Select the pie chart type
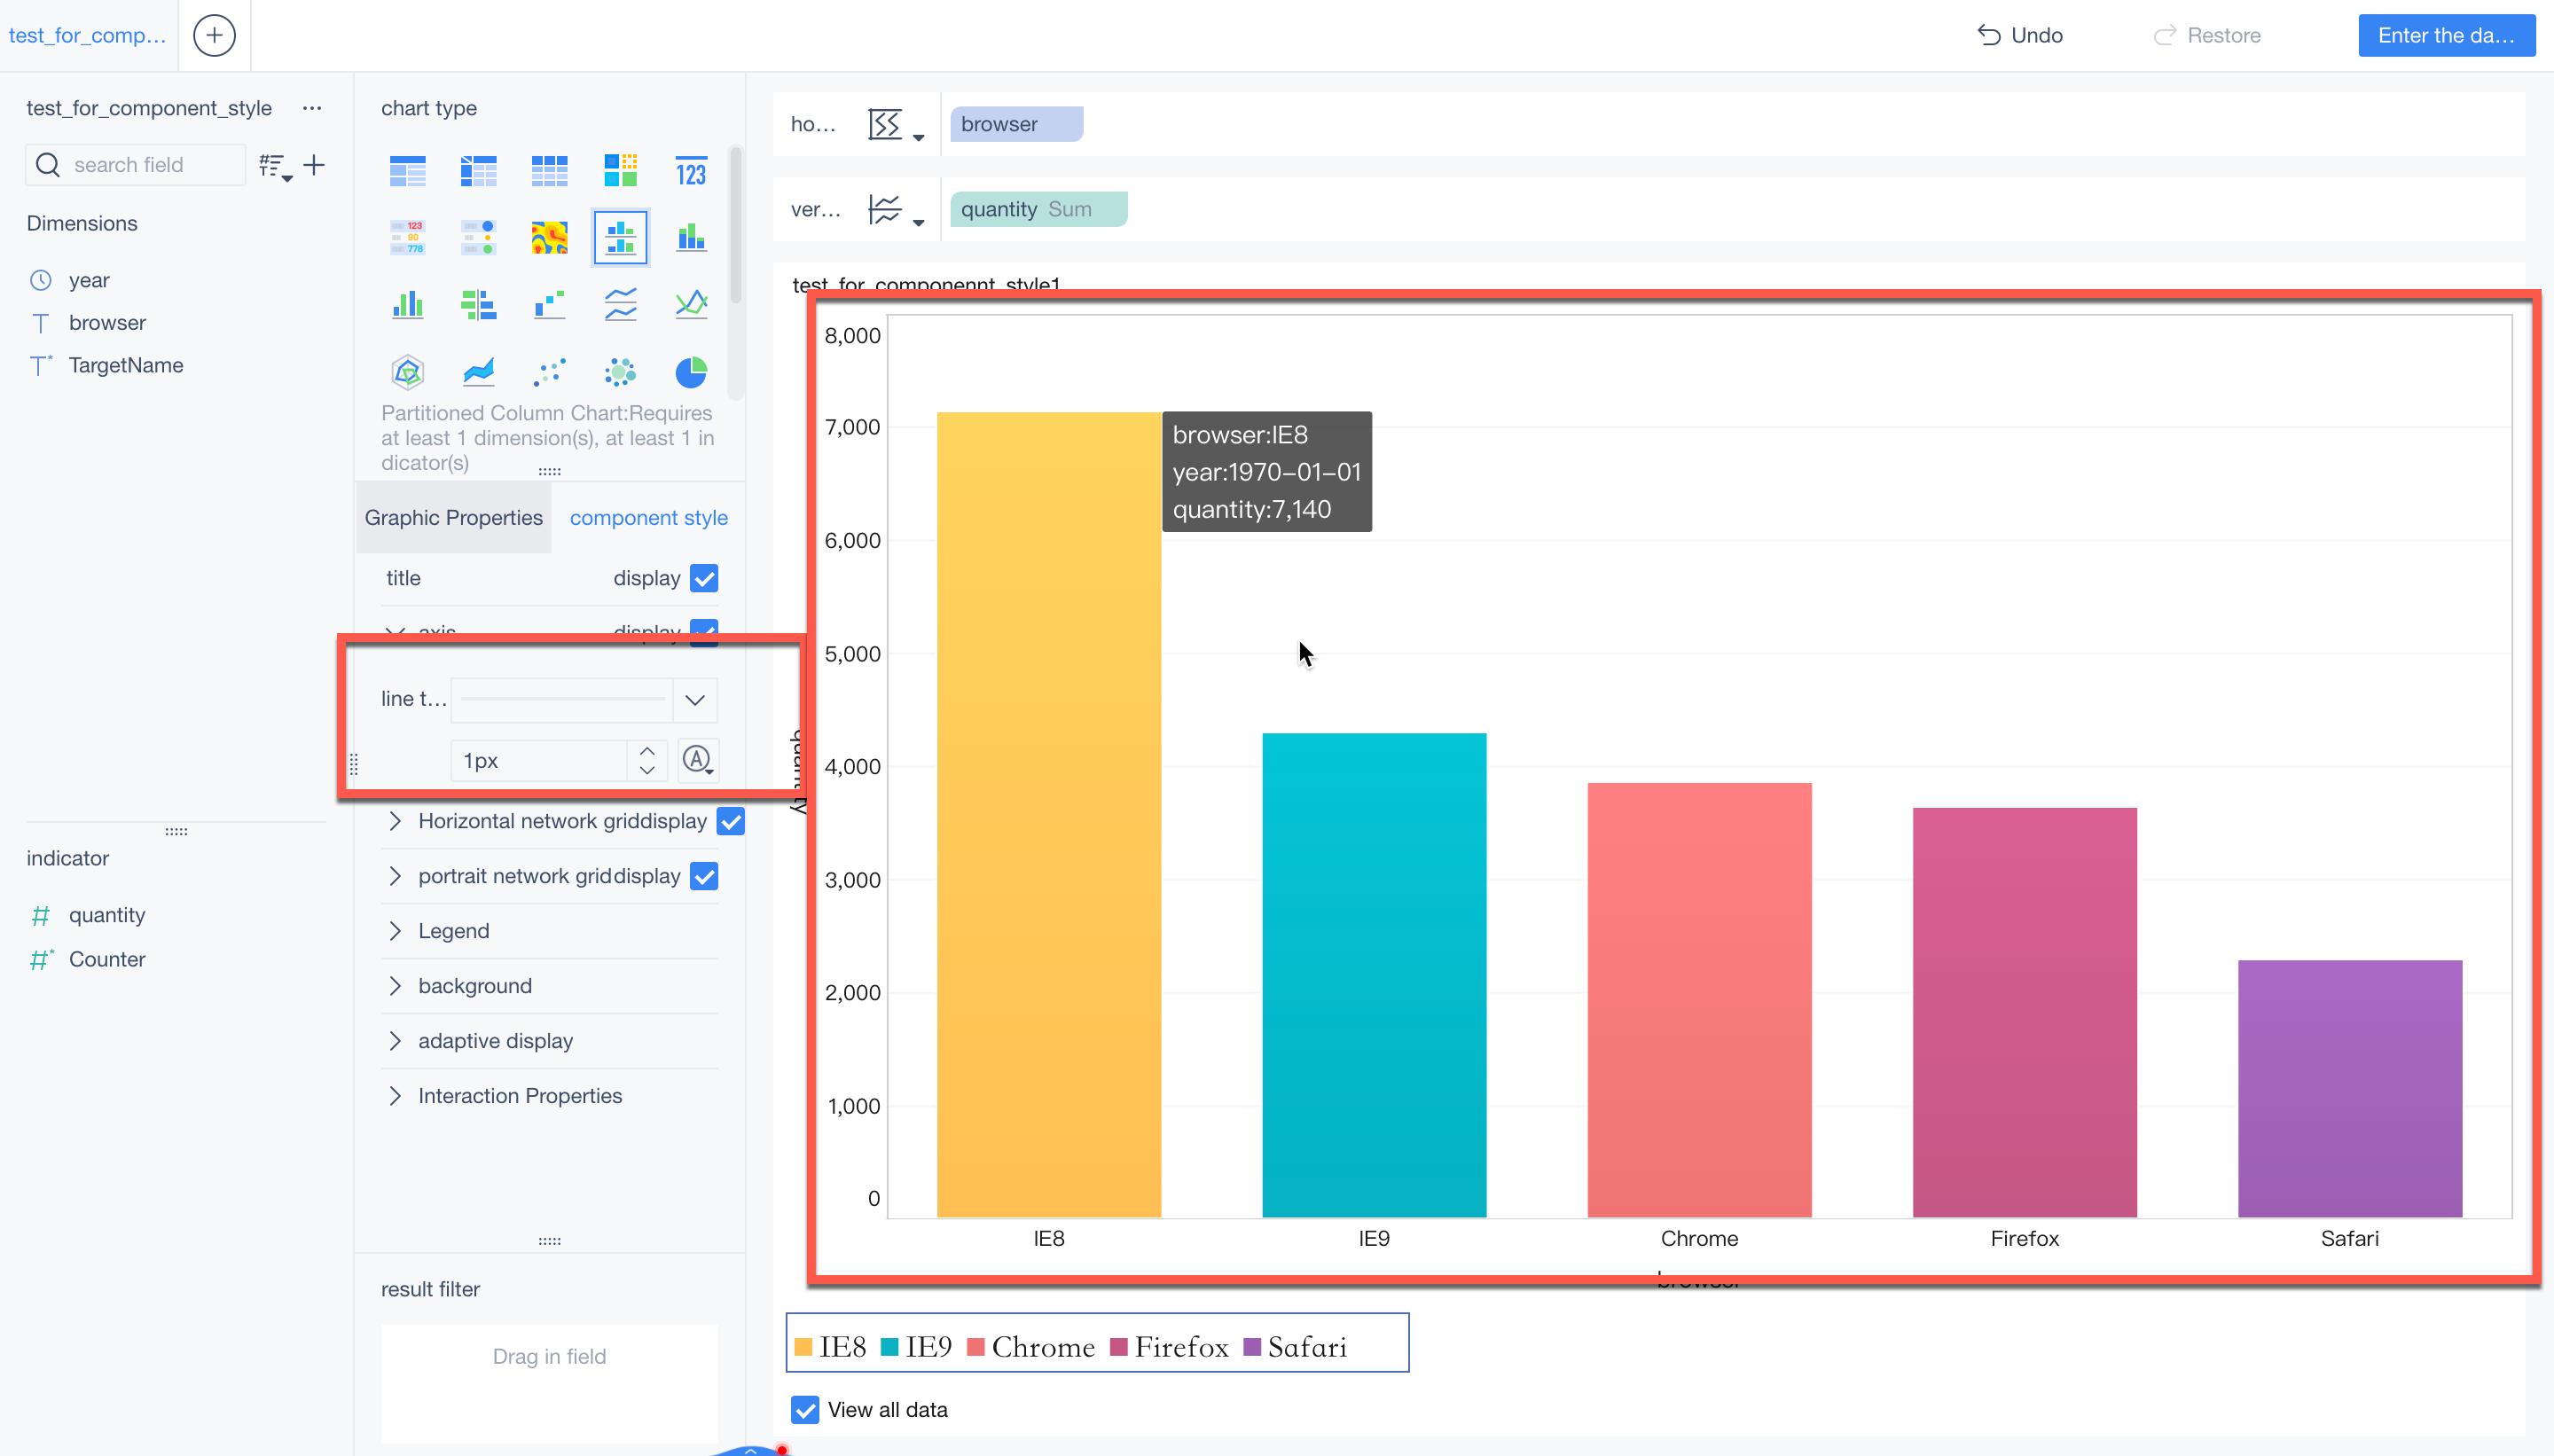 (x=691, y=372)
